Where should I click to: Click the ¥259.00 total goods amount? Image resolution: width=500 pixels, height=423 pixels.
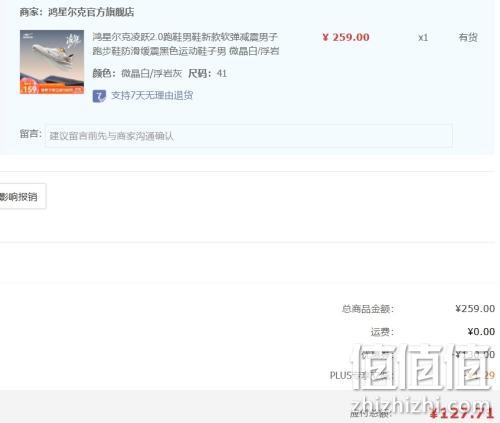[475, 309]
